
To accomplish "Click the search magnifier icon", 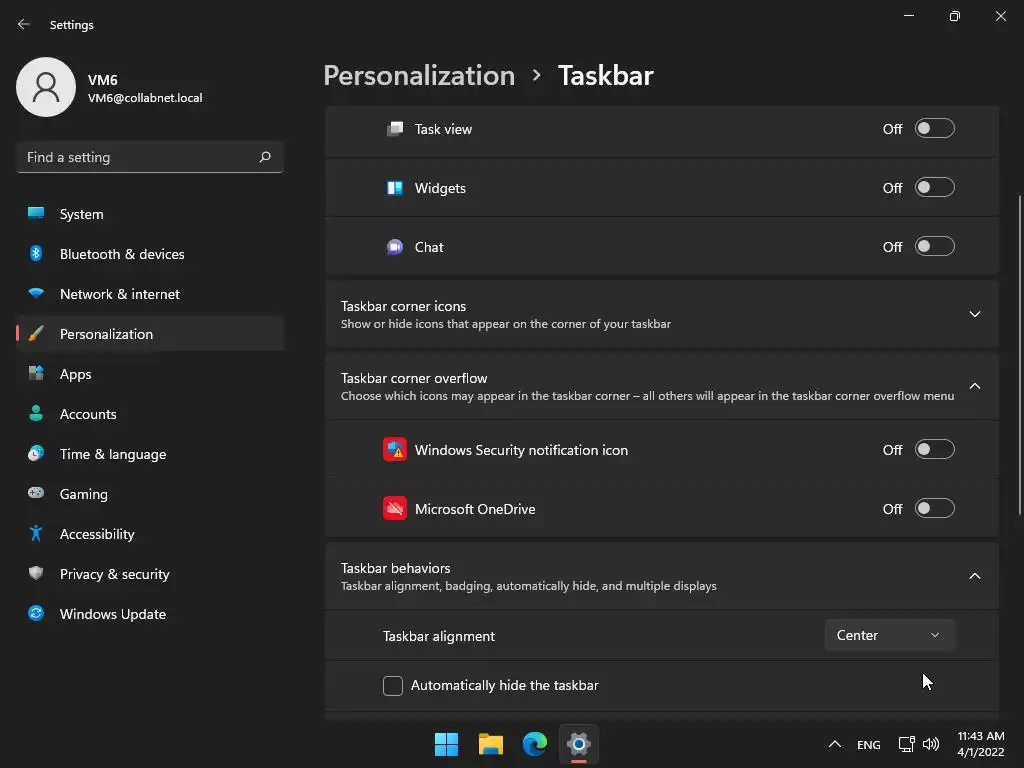I will click(265, 157).
